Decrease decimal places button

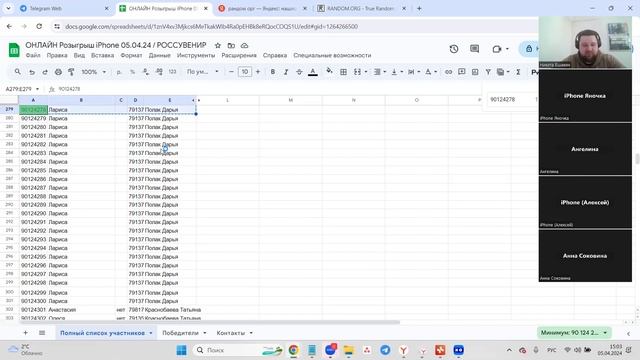[146, 72]
